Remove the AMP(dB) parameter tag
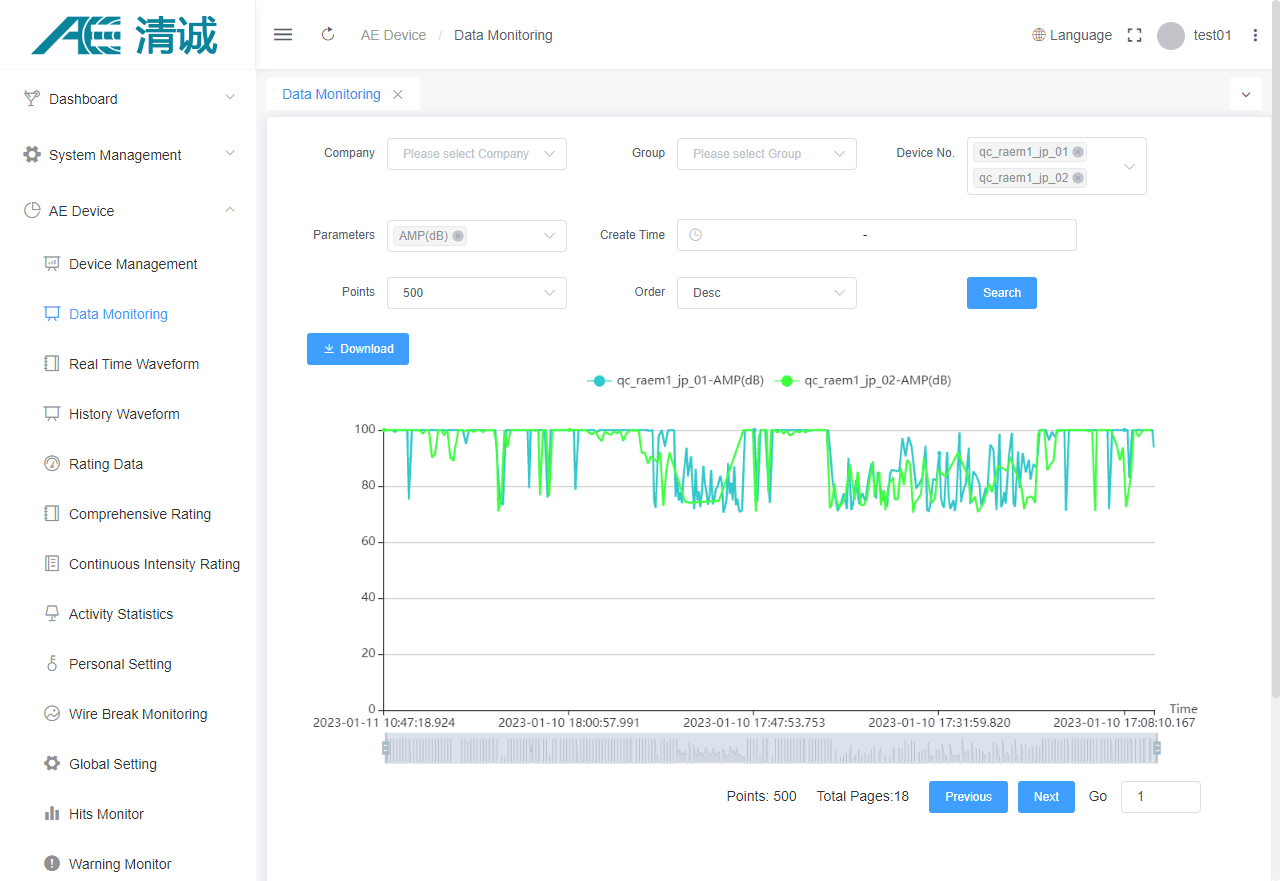 tap(458, 236)
